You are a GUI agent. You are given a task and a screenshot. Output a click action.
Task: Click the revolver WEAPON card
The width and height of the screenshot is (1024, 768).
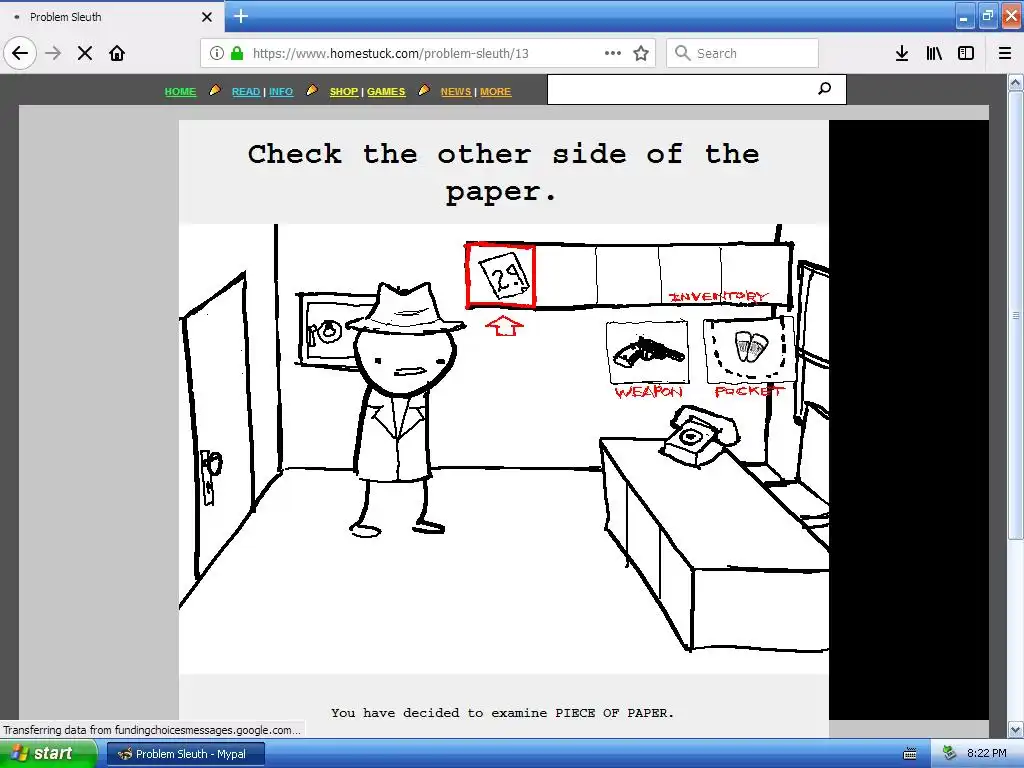pos(647,353)
